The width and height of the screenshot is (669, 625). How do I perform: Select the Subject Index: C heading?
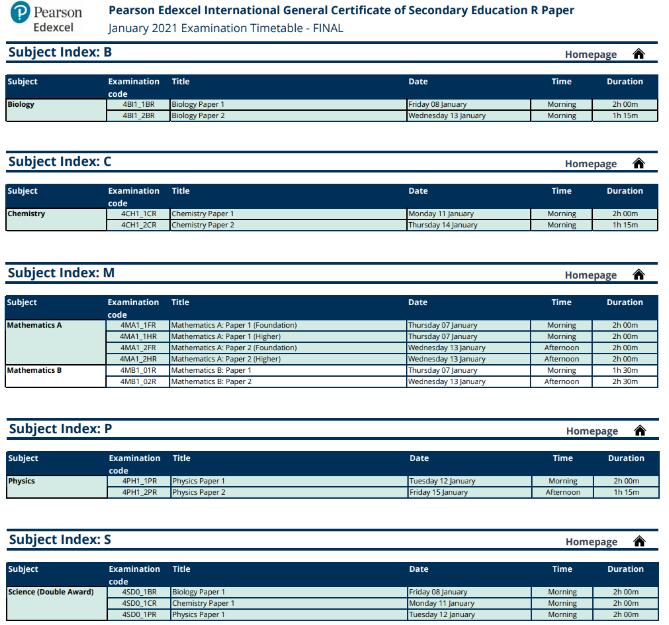[60, 161]
